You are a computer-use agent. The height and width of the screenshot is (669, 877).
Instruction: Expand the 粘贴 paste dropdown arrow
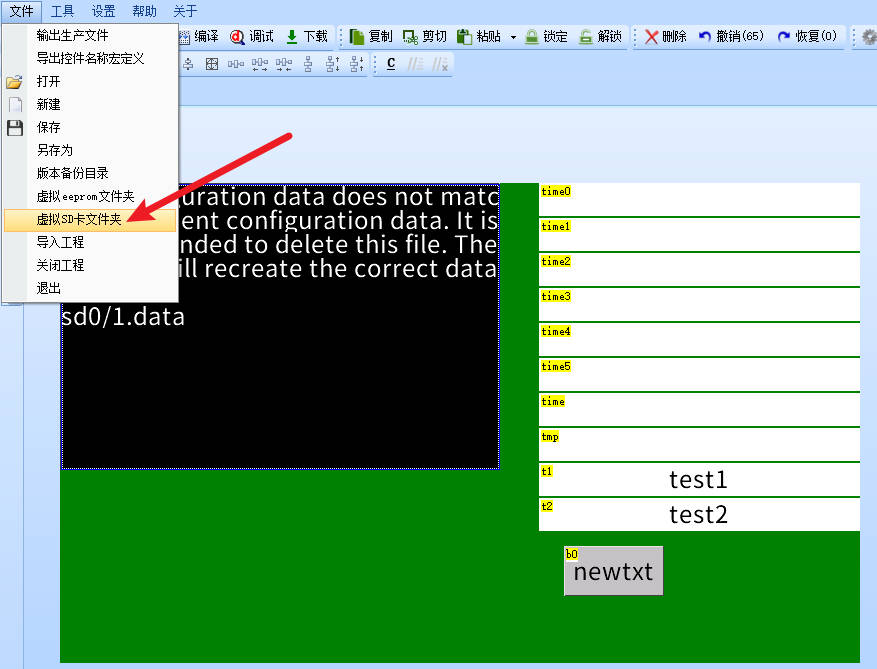pos(513,37)
